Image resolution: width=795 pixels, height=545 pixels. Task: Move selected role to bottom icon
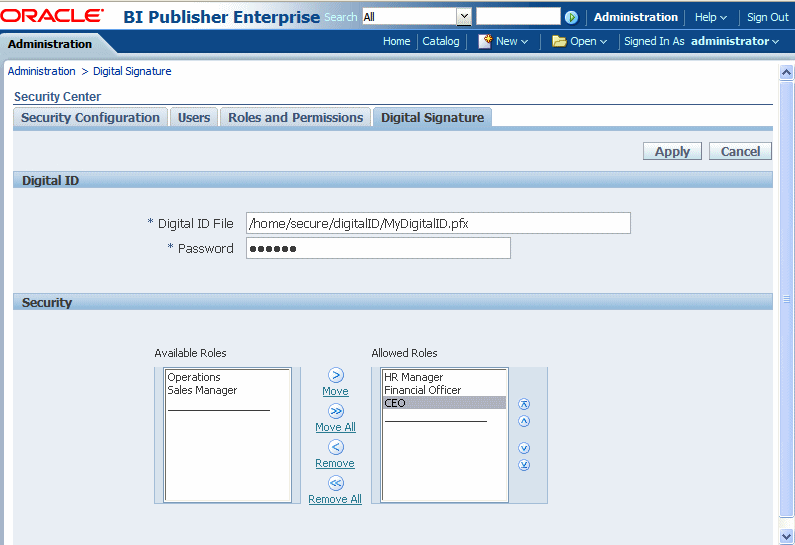pyautogui.click(x=524, y=465)
